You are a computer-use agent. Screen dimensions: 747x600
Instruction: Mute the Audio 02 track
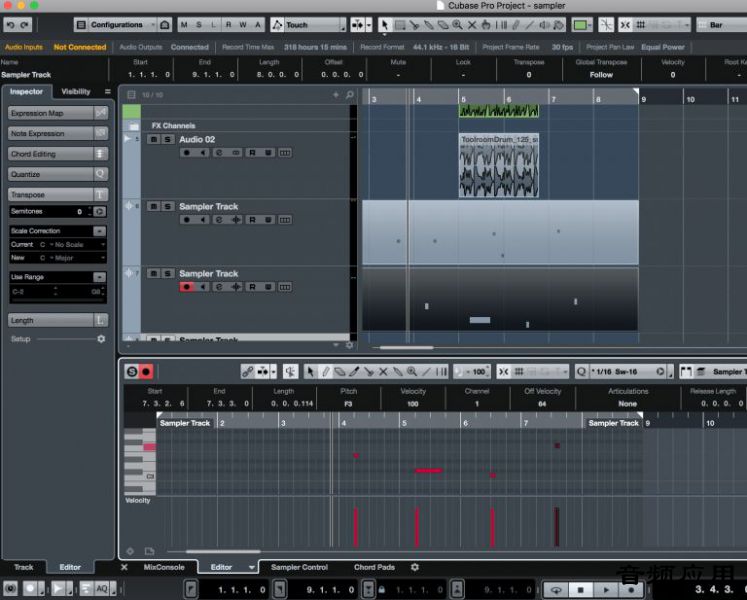(x=153, y=140)
